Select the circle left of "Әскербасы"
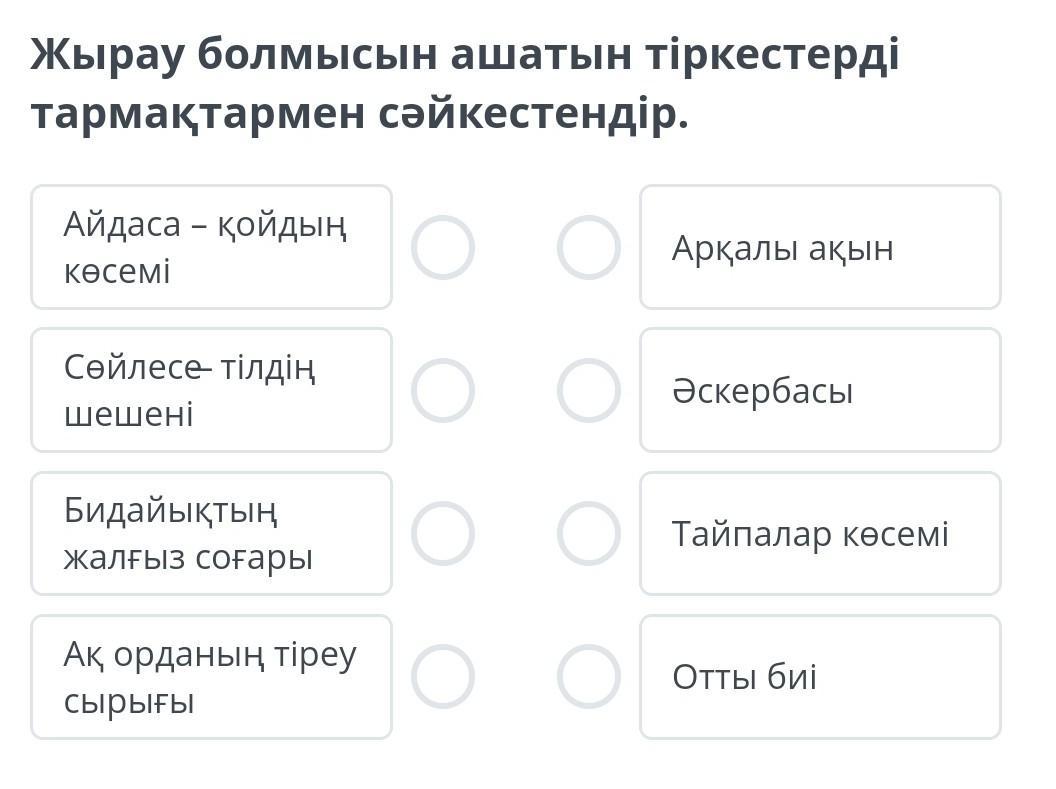This screenshot has height=789, width=1056. (588, 390)
